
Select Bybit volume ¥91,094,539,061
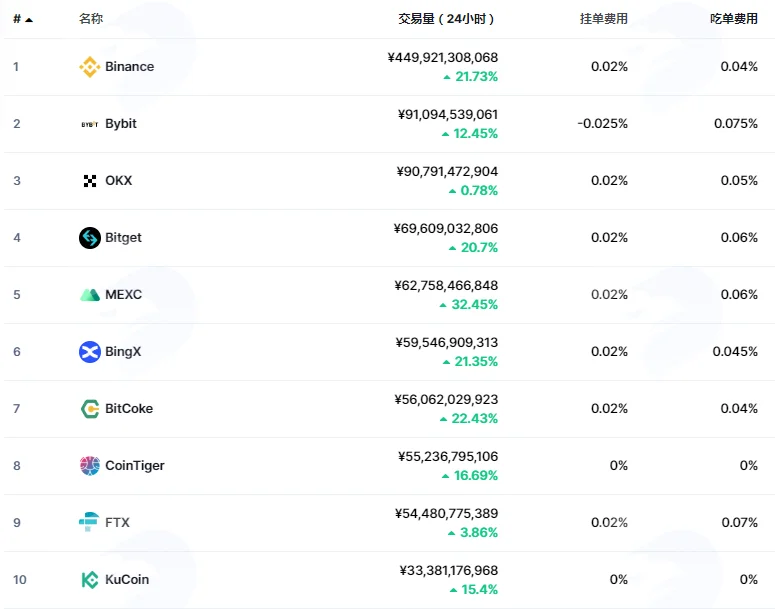click(x=448, y=115)
